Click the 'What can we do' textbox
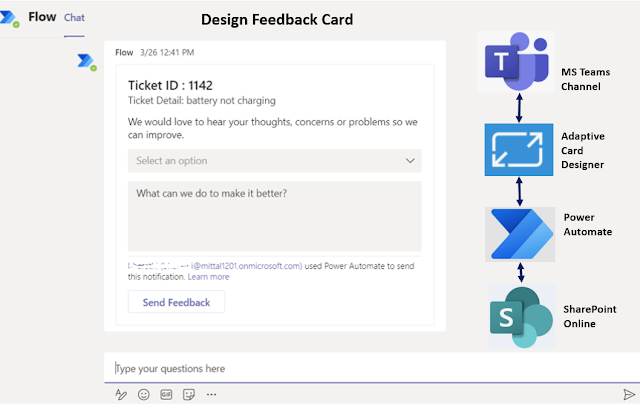Viewport: 640px width, 406px height. 274,215
